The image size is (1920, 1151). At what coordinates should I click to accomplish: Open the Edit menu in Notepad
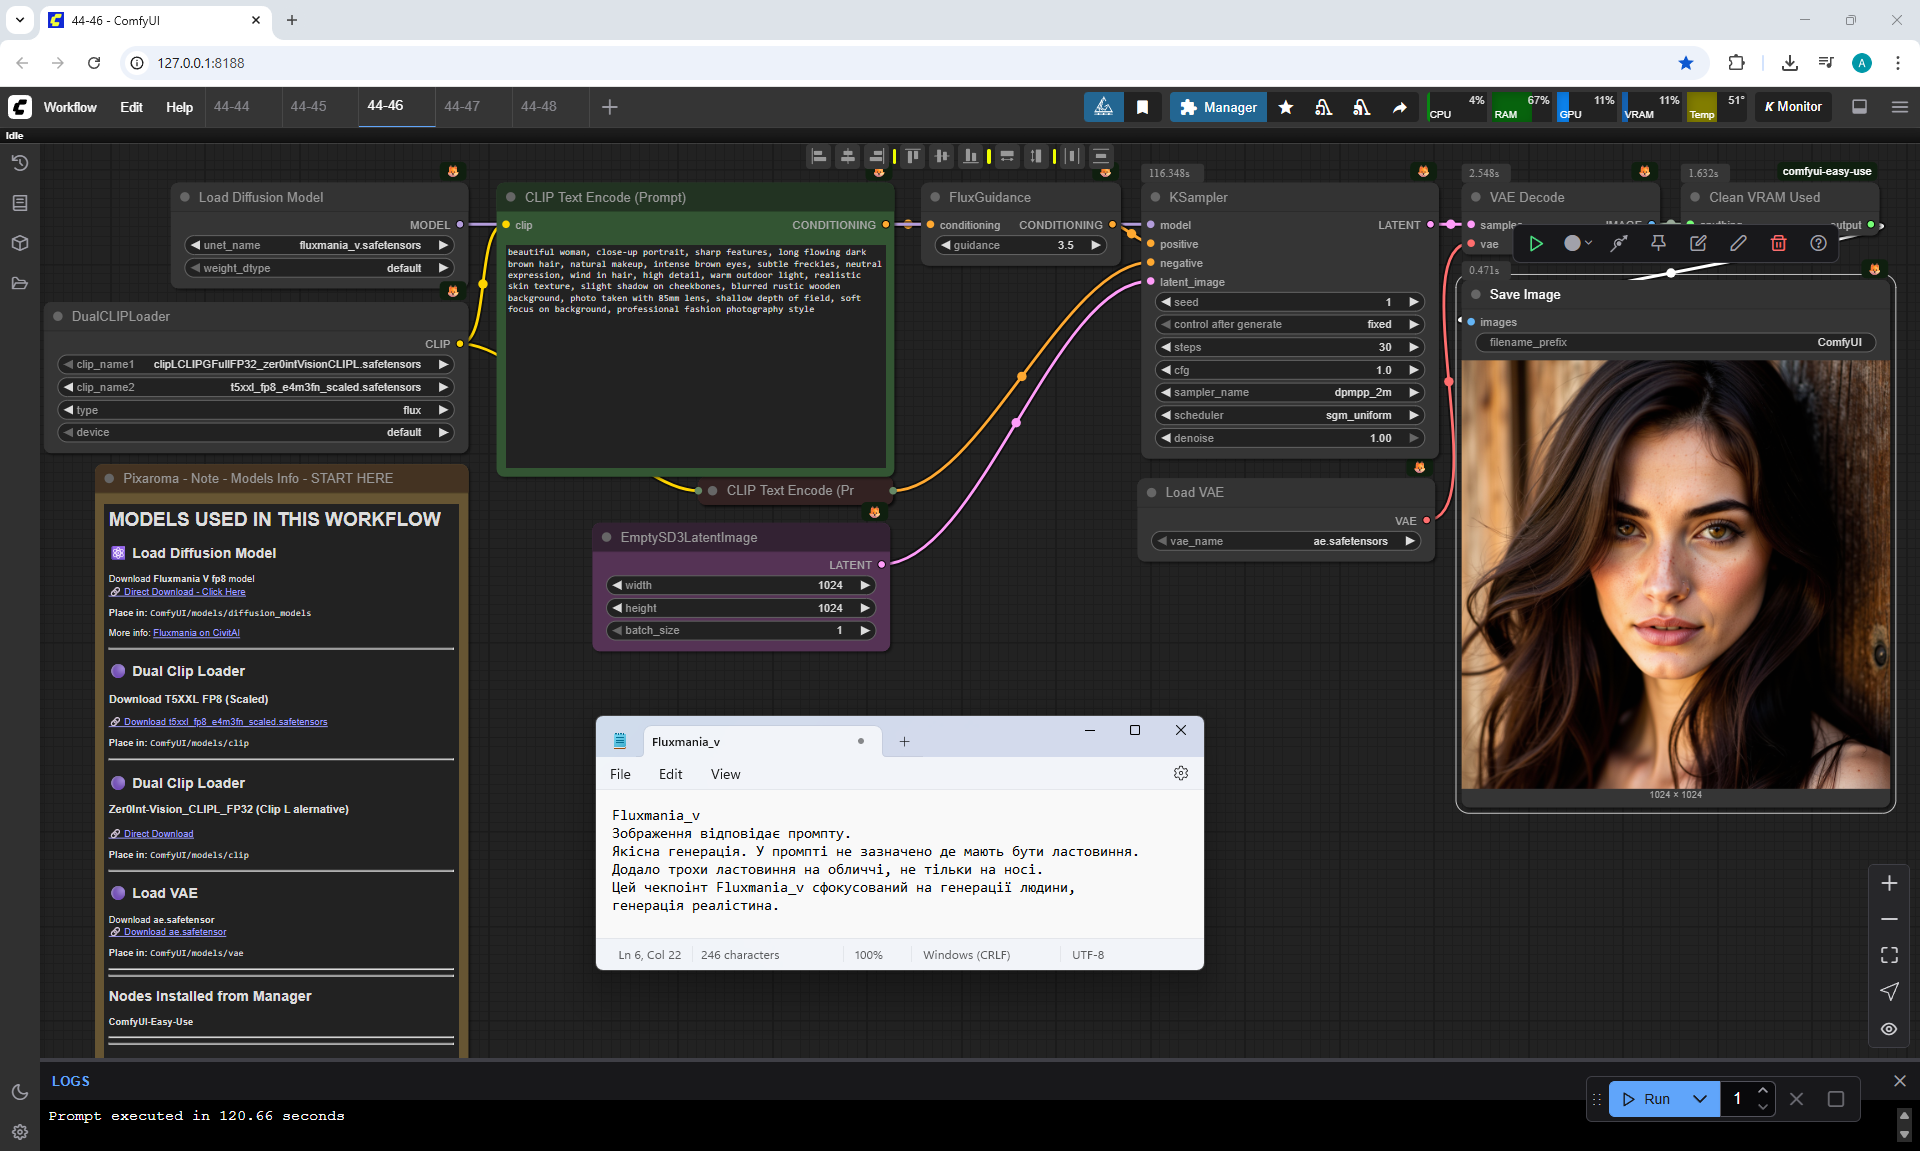click(670, 774)
